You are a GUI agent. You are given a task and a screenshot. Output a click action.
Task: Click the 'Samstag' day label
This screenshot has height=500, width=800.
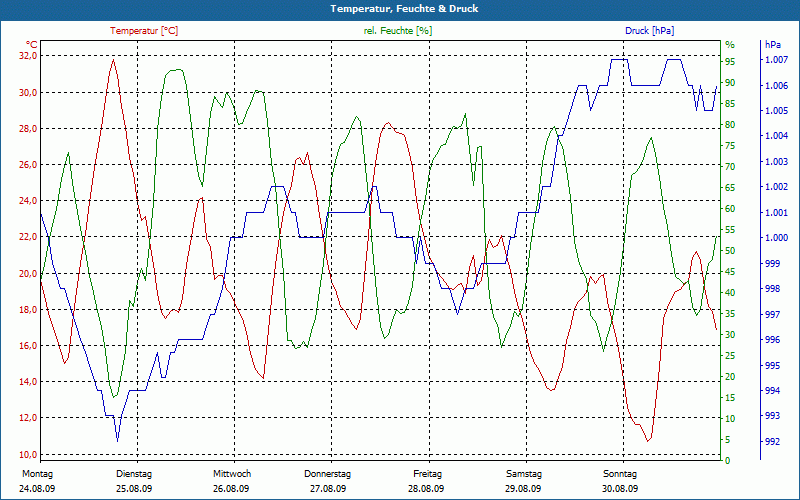coord(524,474)
